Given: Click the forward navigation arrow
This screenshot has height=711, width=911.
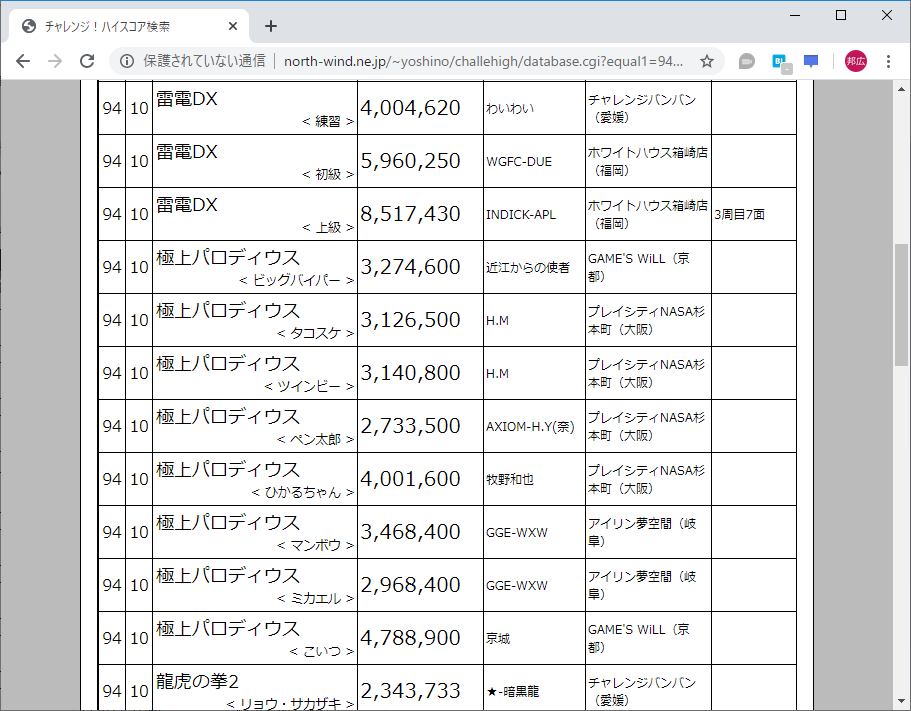Looking at the screenshot, I should coord(55,60).
